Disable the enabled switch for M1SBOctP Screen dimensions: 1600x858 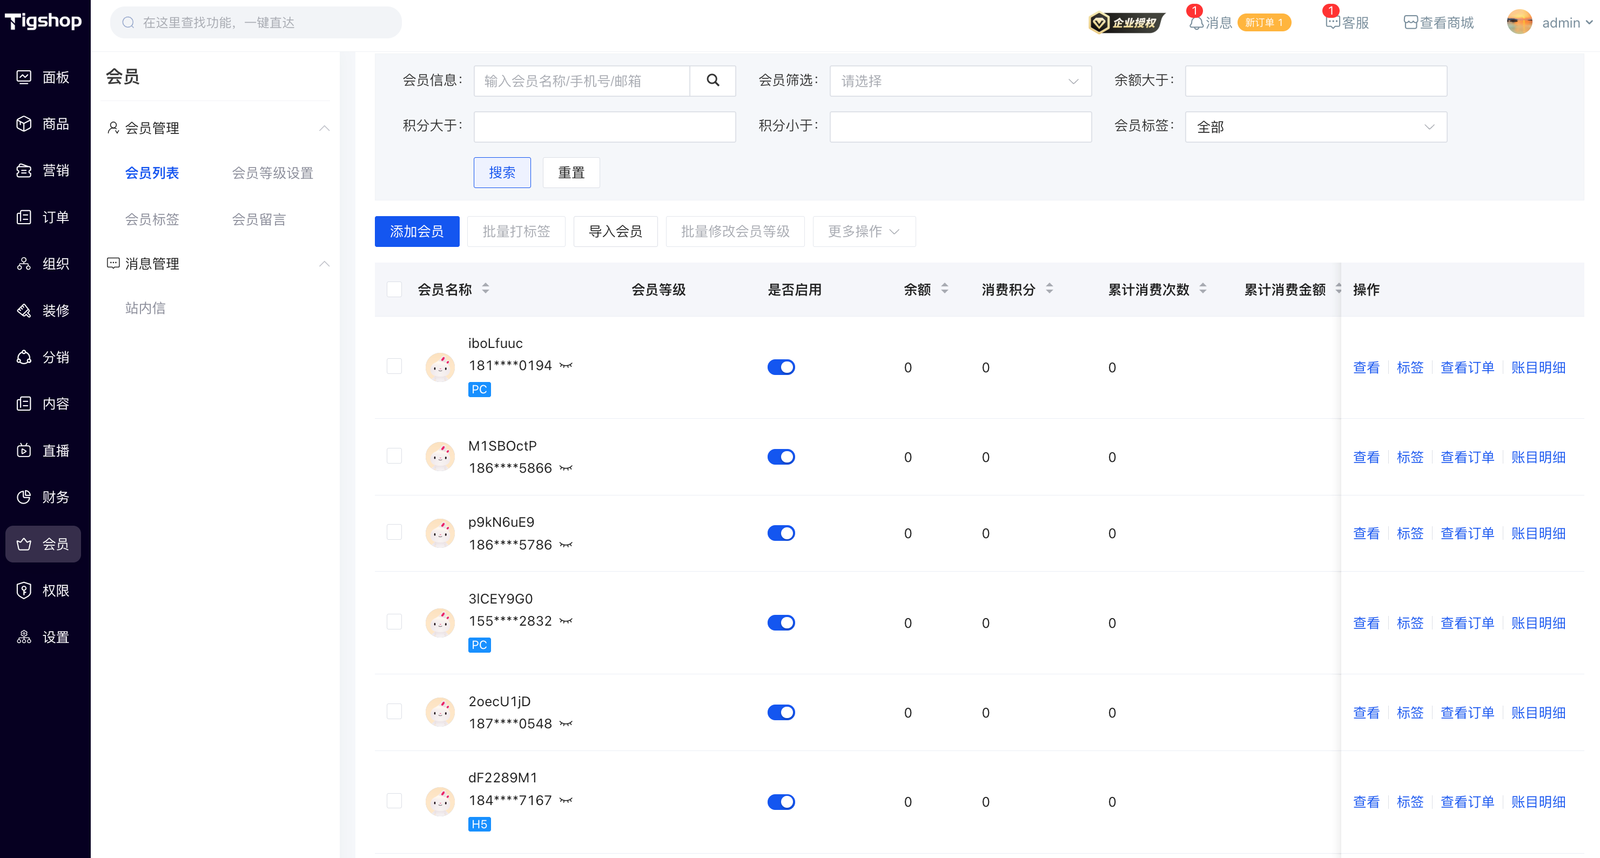(781, 457)
